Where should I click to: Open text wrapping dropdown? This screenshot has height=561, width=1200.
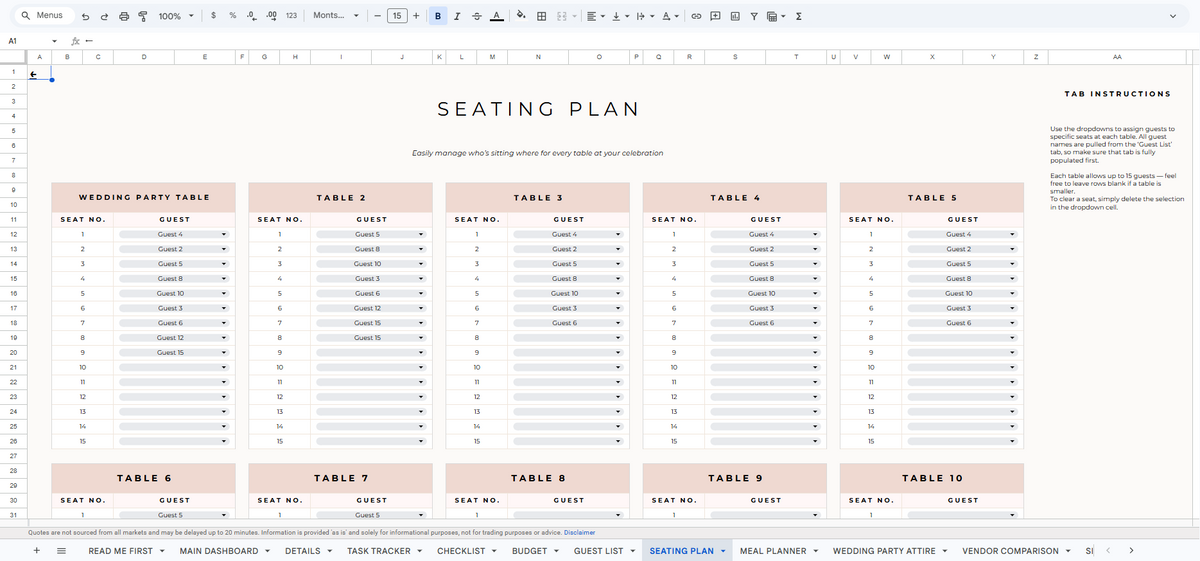click(645, 16)
